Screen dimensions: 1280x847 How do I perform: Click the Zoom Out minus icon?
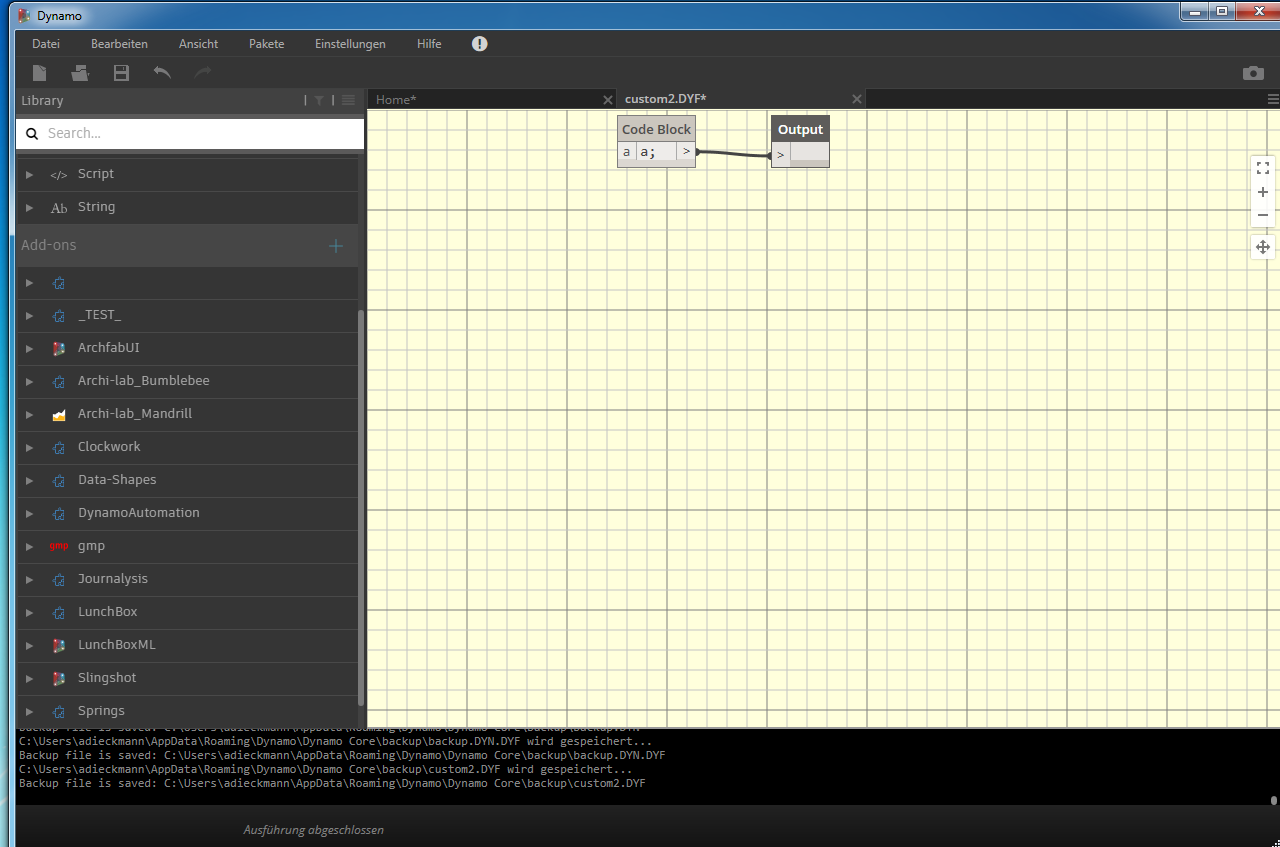click(x=1262, y=214)
